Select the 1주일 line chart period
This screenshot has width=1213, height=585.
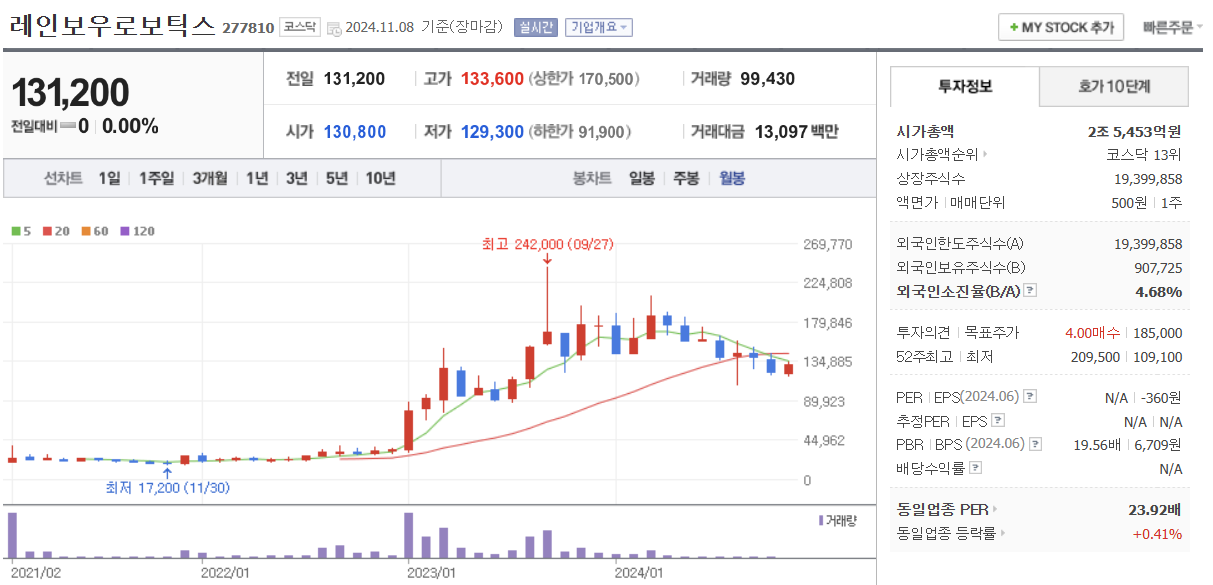pos(156,179)
